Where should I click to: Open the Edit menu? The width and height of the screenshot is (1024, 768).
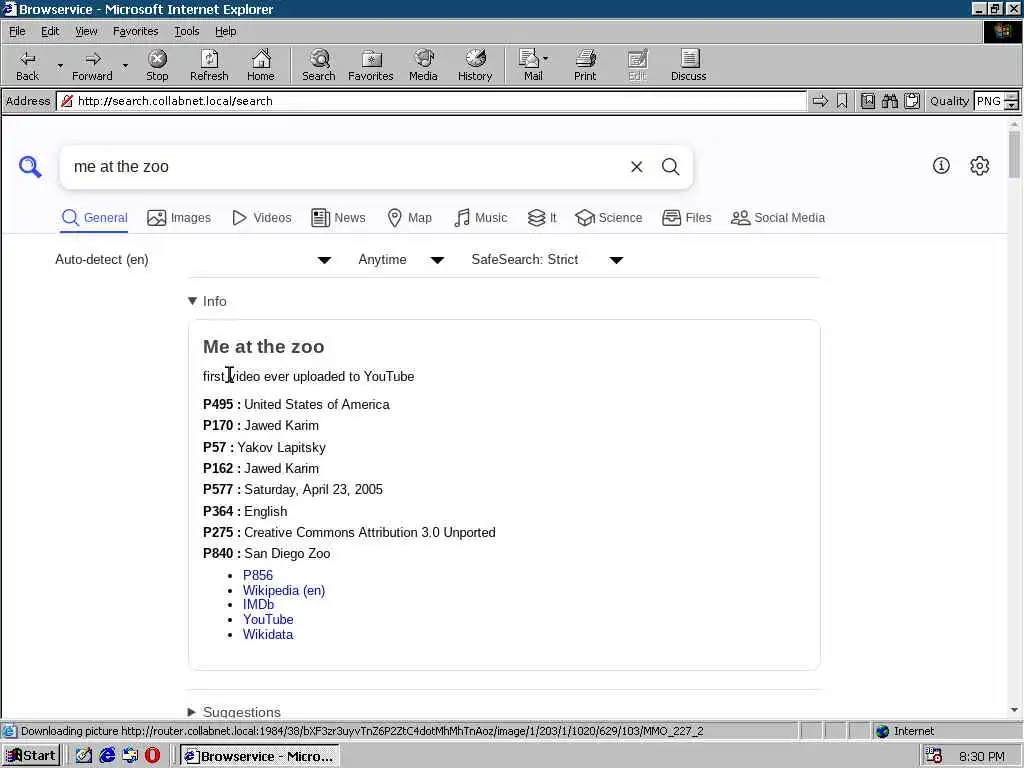[50, 31]
